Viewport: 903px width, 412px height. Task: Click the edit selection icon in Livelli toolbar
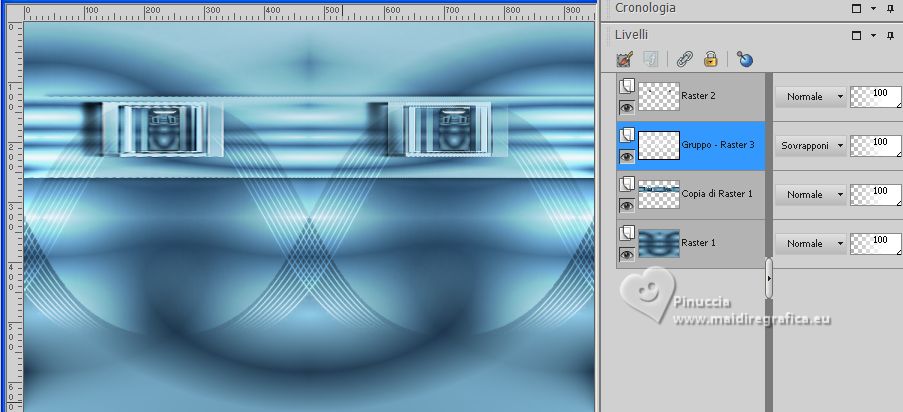[x=624, y=59]
